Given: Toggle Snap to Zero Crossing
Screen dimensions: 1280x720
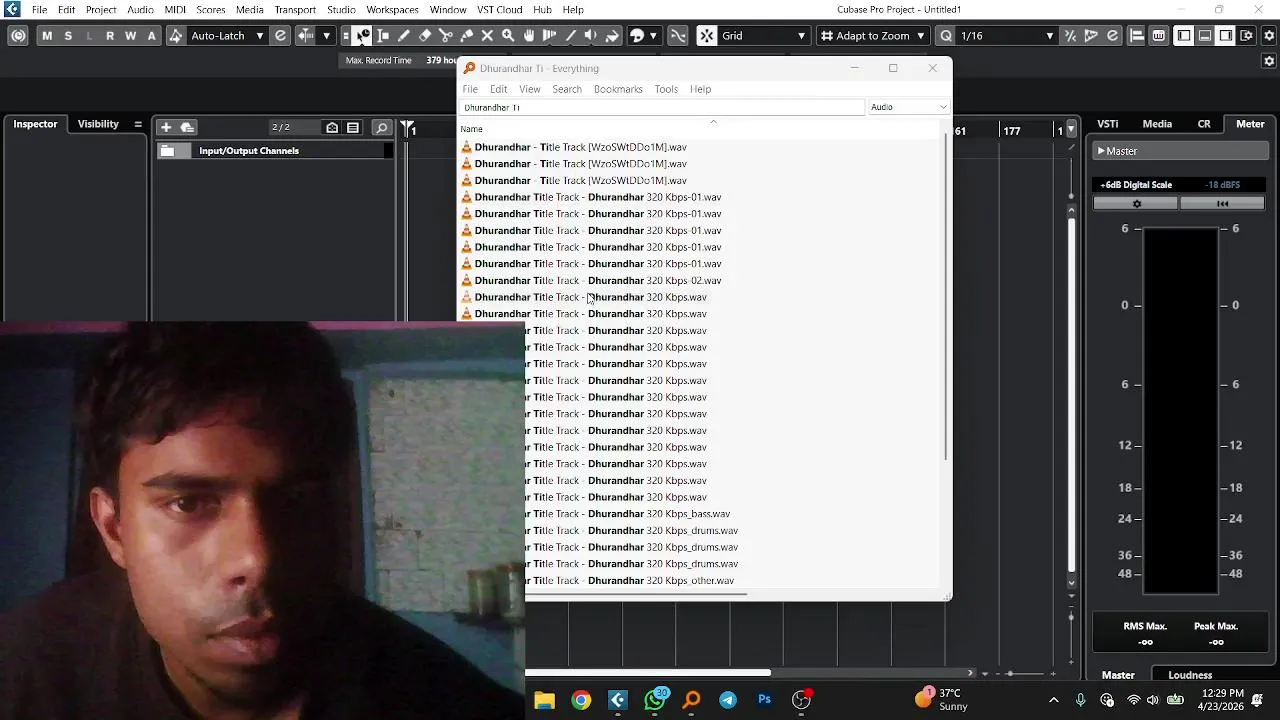Looking at the screenshot, I should point(678,35).
